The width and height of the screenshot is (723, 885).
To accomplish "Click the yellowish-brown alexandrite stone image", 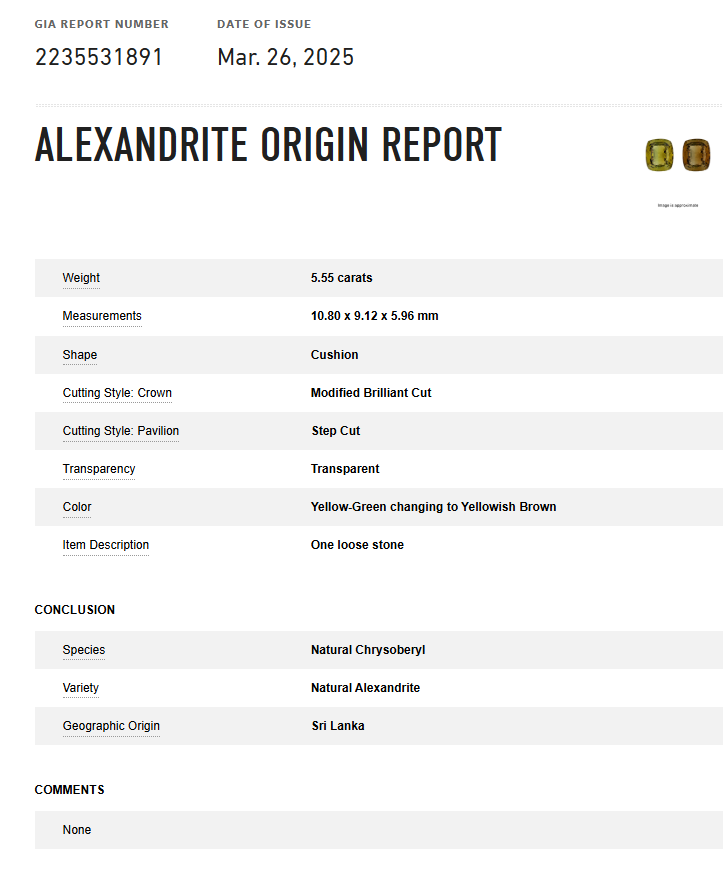I will pyautogui.click(x=696, y=154).
